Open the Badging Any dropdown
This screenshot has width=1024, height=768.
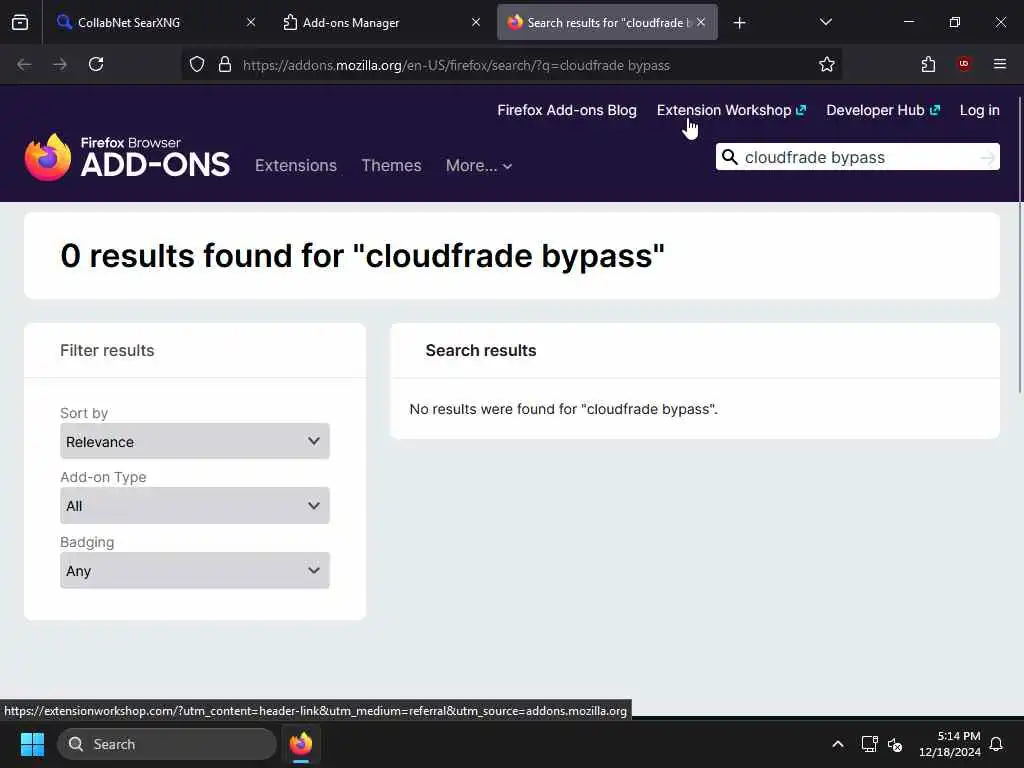click(195, 570)
